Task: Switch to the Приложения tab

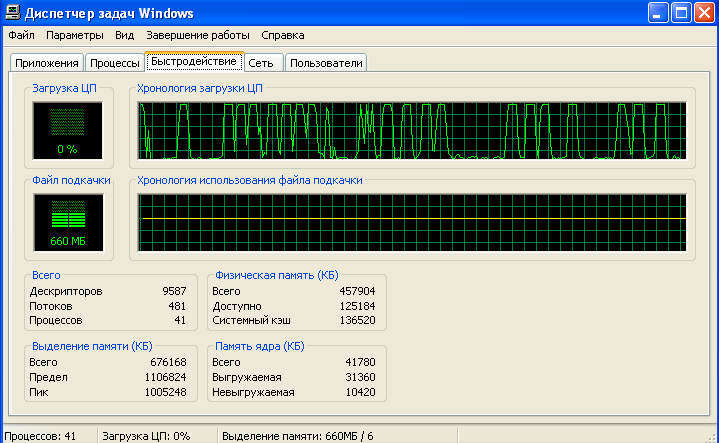Action: 47,63
